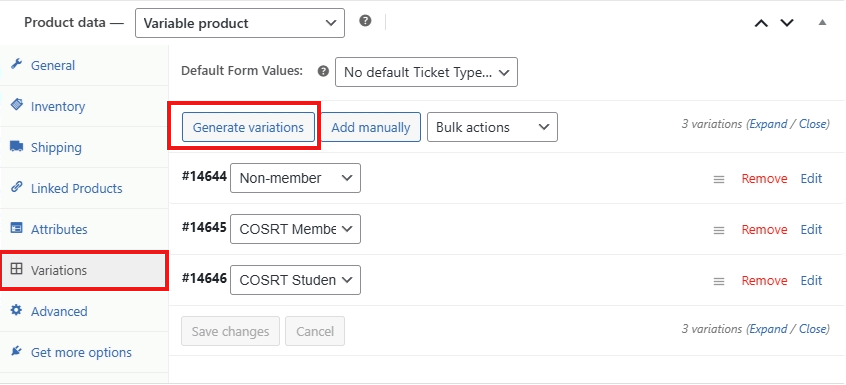Click the Variations grid icon

(17, 269)
